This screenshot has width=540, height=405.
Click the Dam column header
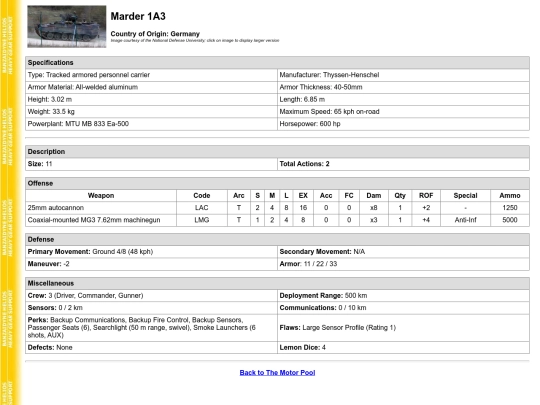coord(374,196)
